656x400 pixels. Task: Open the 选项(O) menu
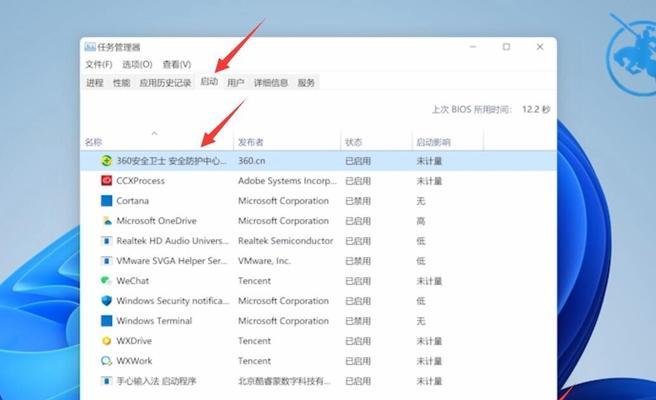pos(137,64)
